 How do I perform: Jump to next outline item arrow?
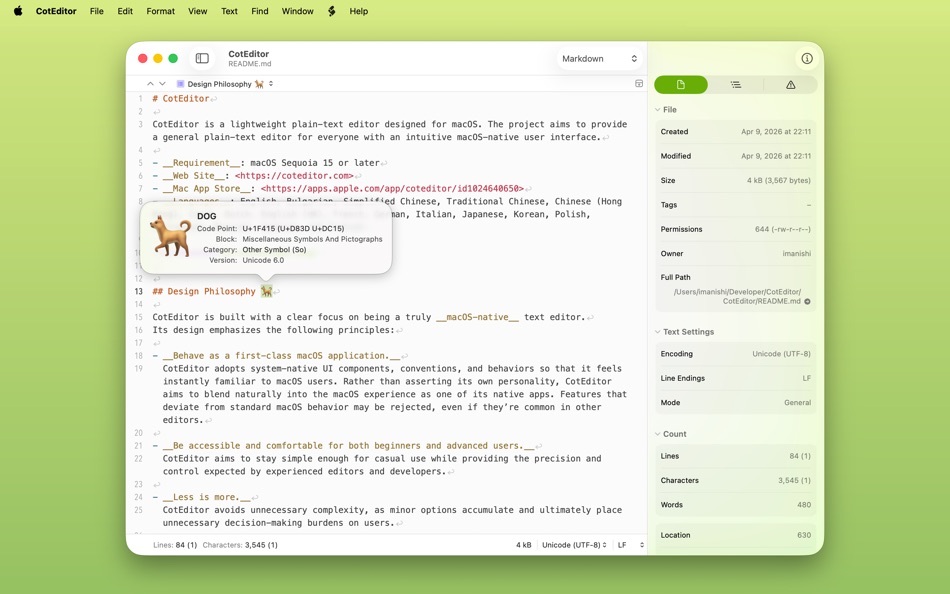pyautogui.click(x=162, y=84)
